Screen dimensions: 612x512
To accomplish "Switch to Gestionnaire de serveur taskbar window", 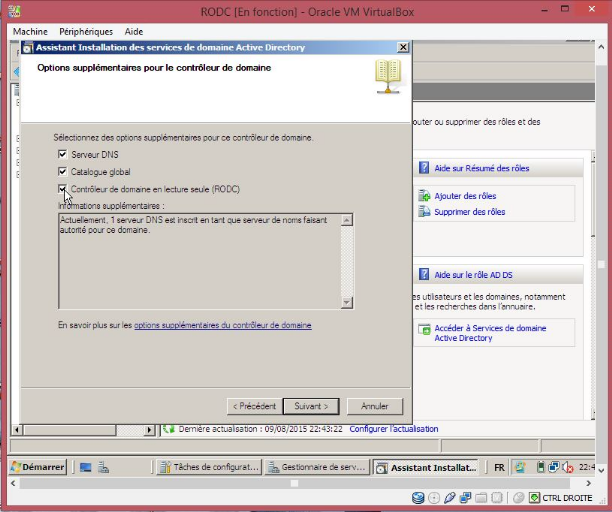I will click(317, 467).
